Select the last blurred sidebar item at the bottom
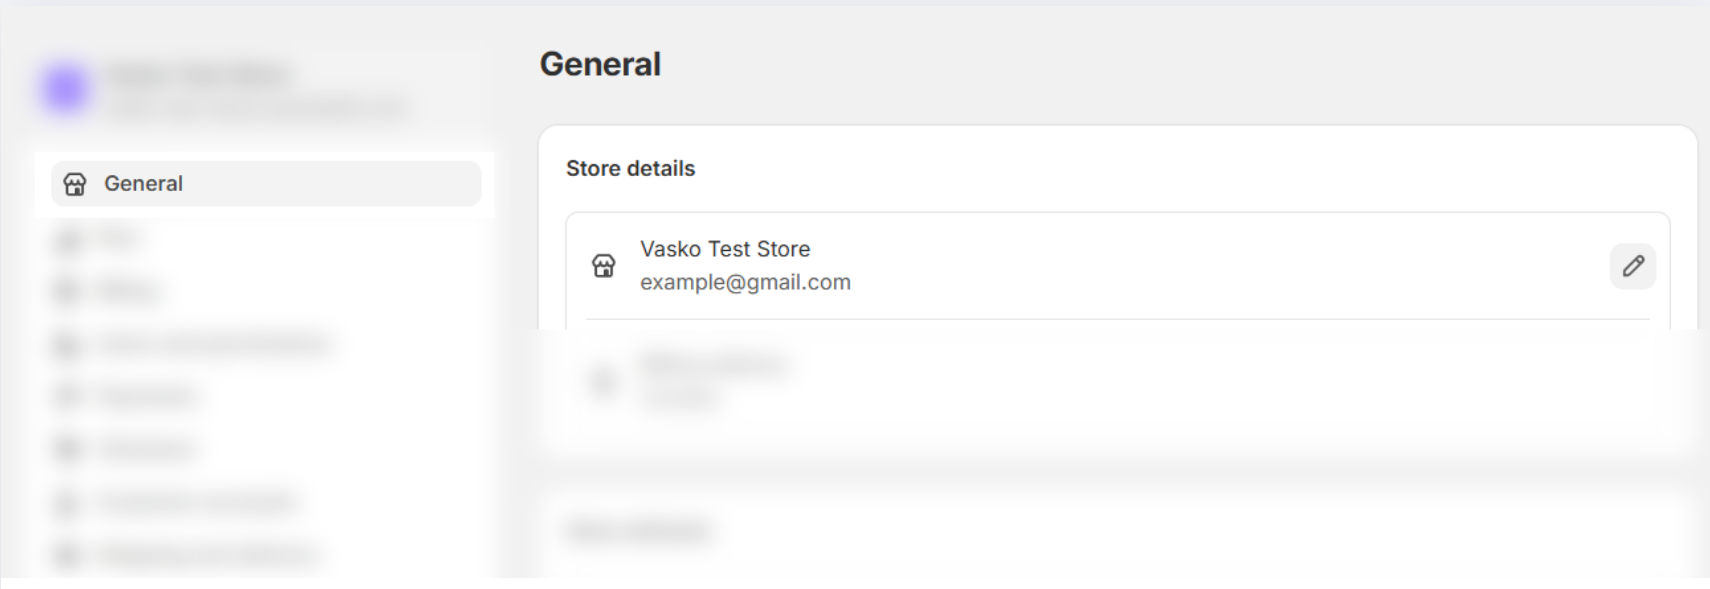Viewport: 1710px width, 589px height. coord(206,554)
